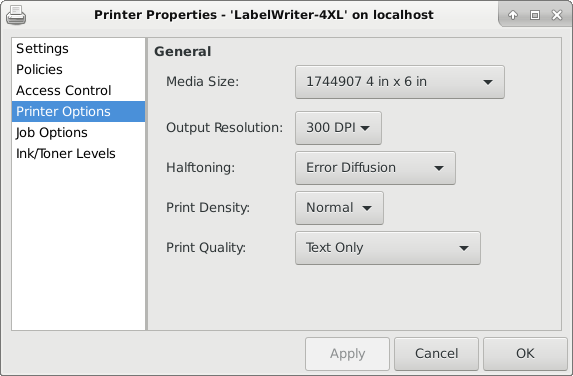Click the Apply button
This screenshot has width=573, height=376.
348,354
